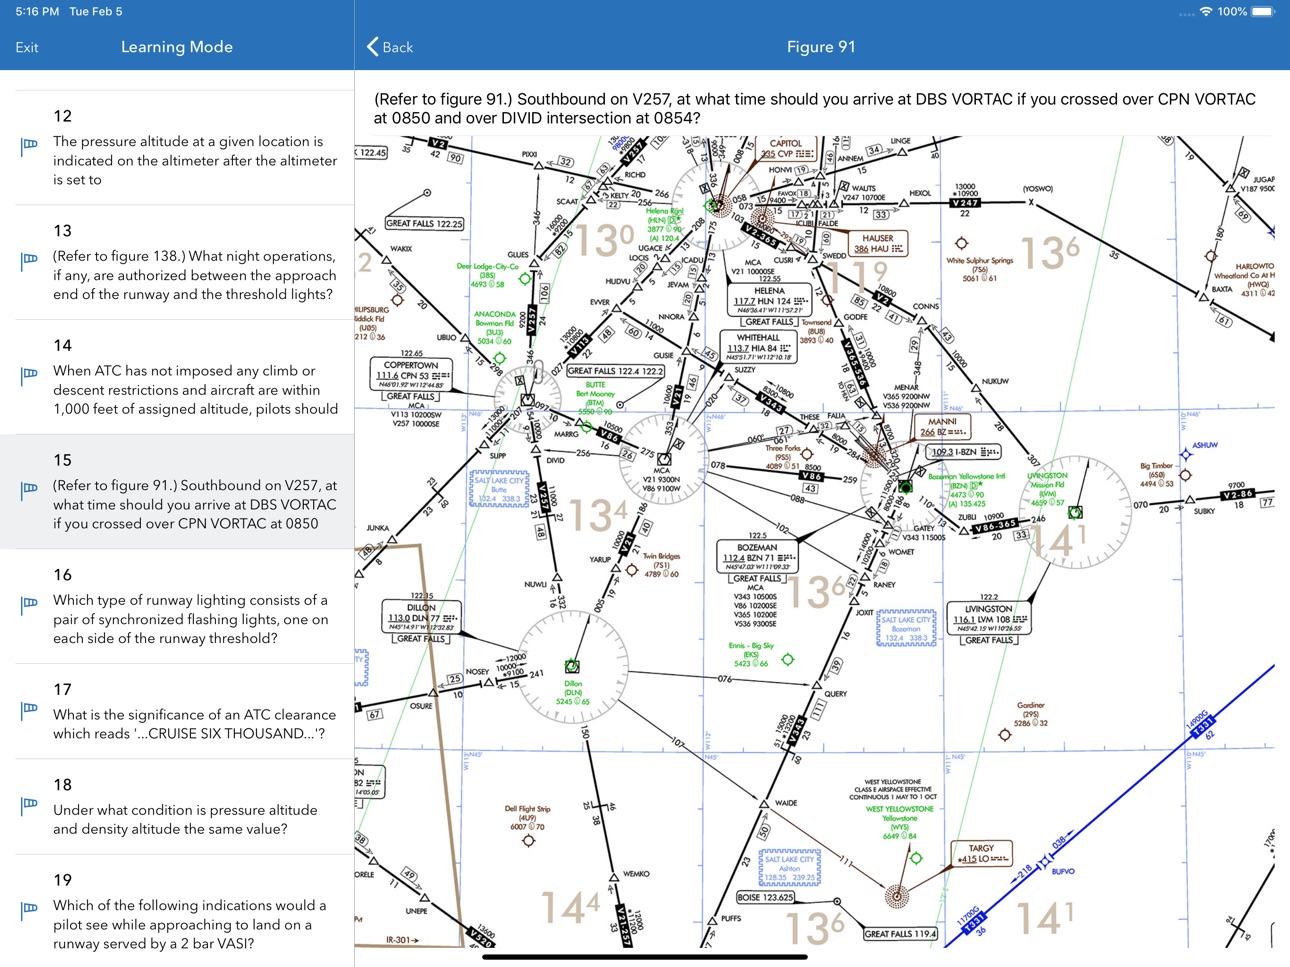
Task: Open question 12 about pressure altitude
Action: pos(177,148)
